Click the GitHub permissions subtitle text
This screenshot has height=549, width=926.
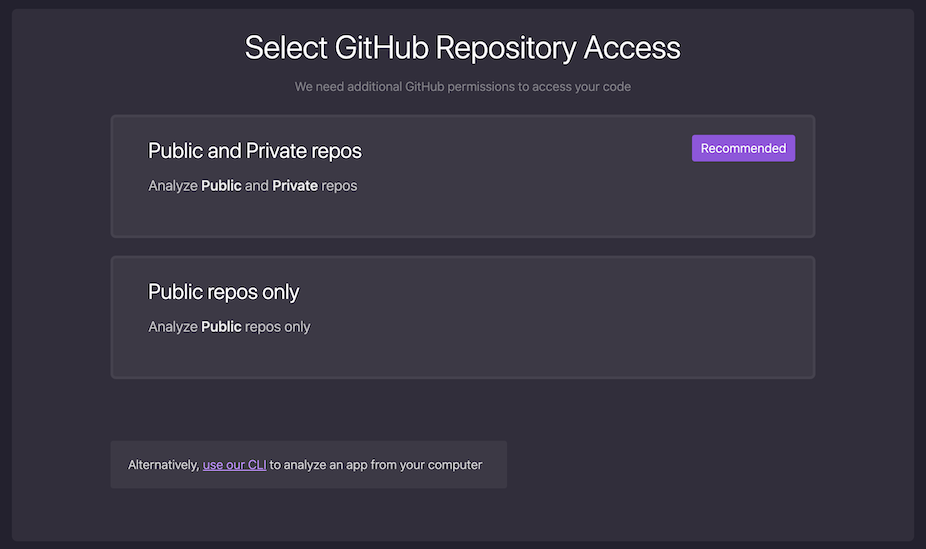point(462,87)
